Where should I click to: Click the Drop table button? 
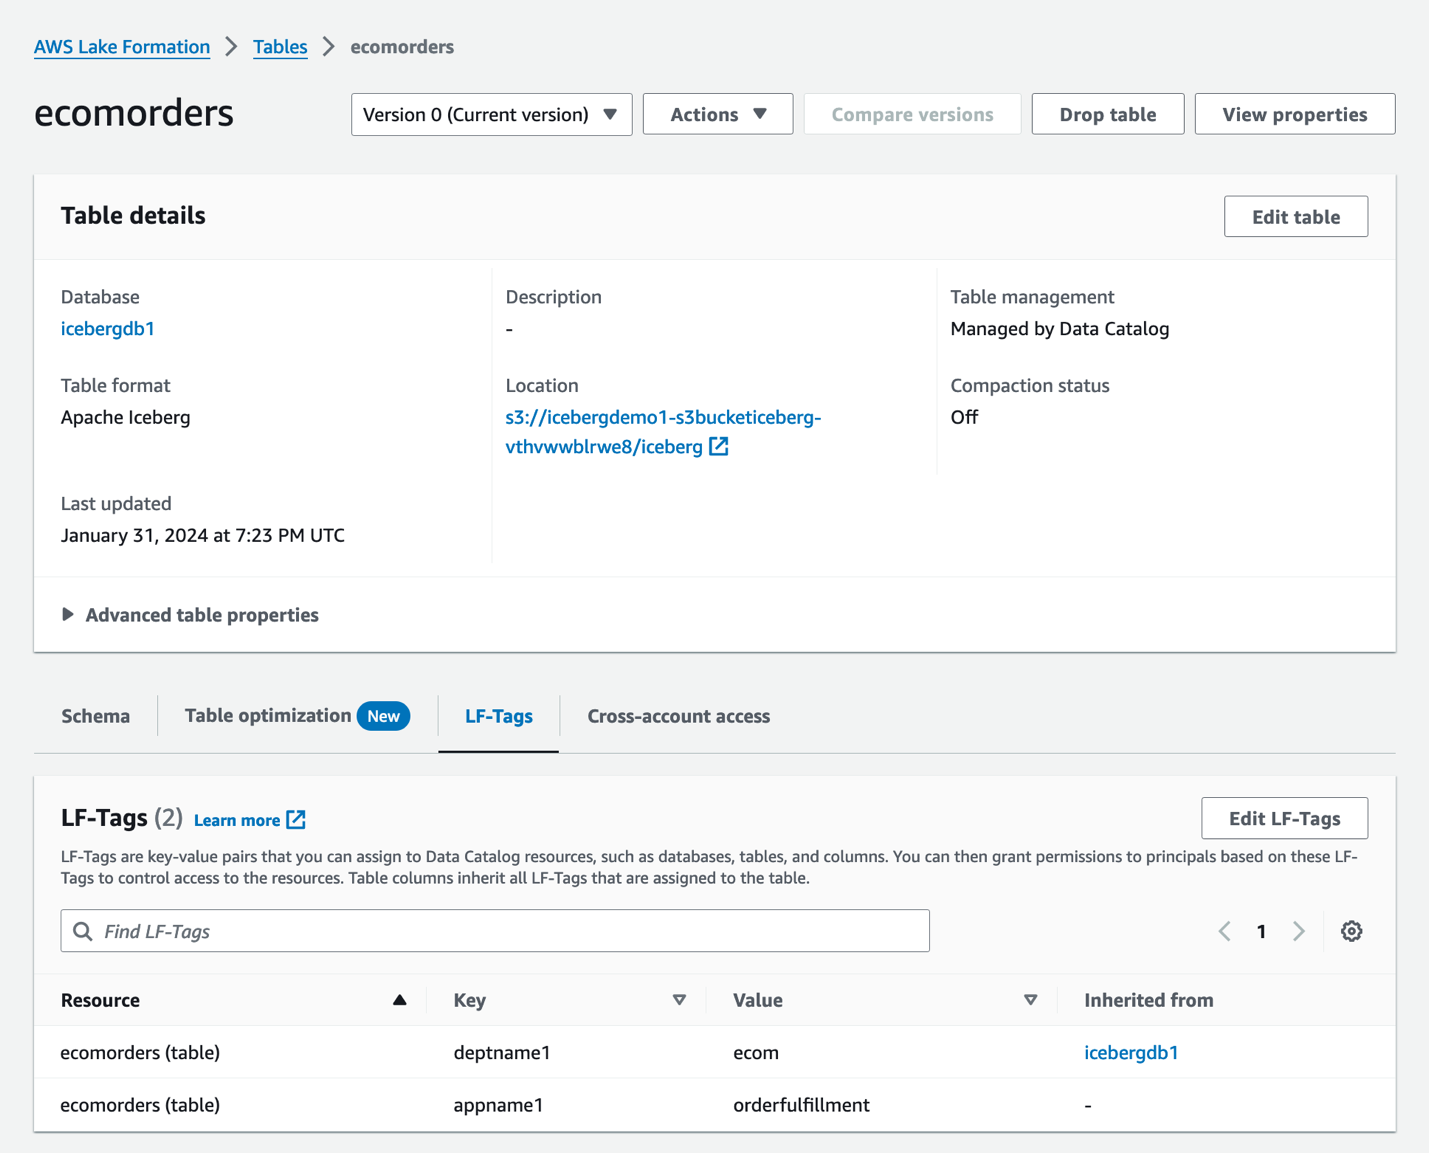click(1108, 114)
